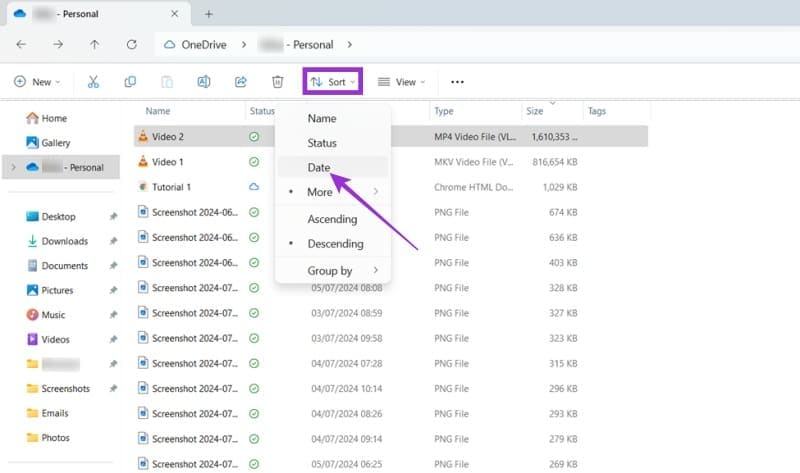The image size is (800, 473).
Task: Open Downloads in the sidebar
Action: pyautogui.click(x=57, y=241)
